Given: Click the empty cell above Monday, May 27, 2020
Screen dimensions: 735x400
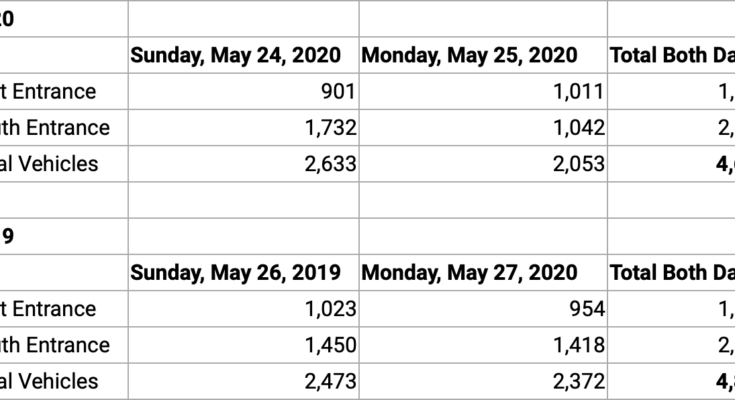Looking at the screenshot, I should pyautogui.click(x=483, y=236).
